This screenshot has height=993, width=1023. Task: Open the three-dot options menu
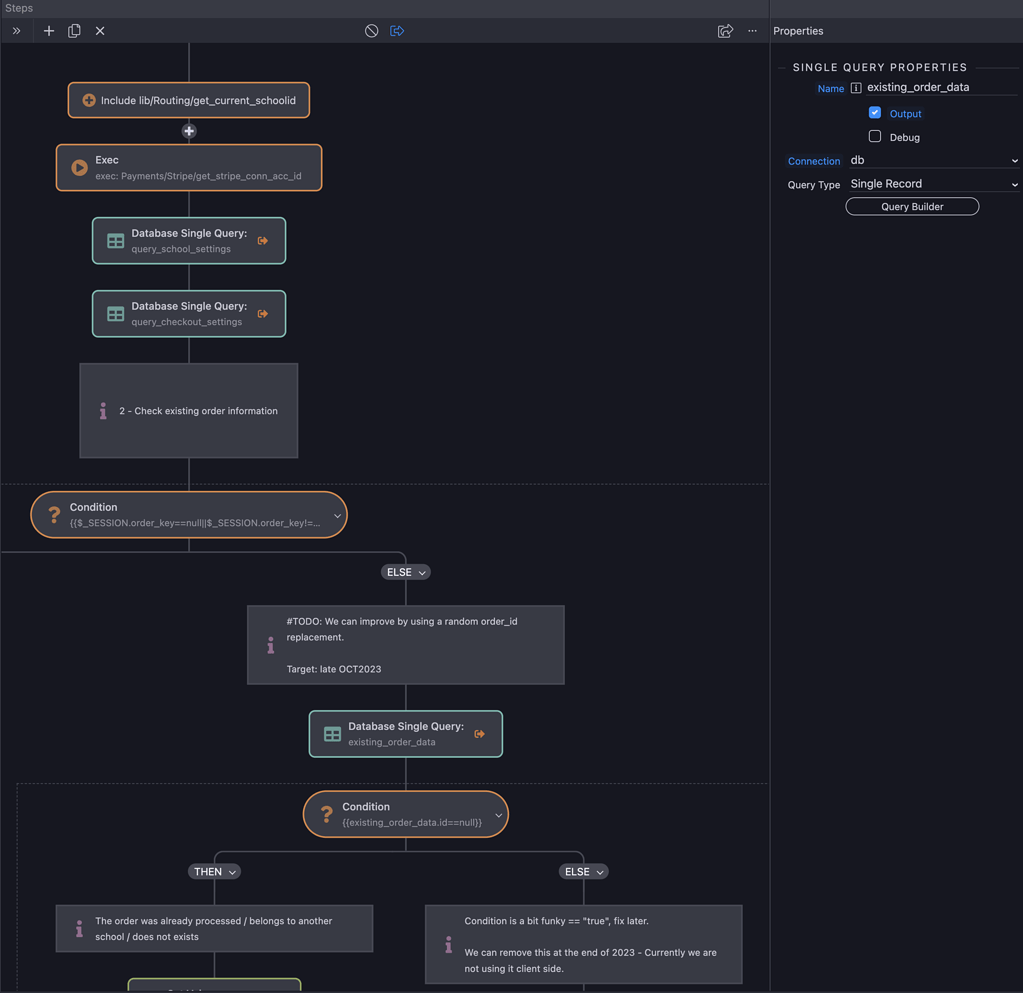752,31
